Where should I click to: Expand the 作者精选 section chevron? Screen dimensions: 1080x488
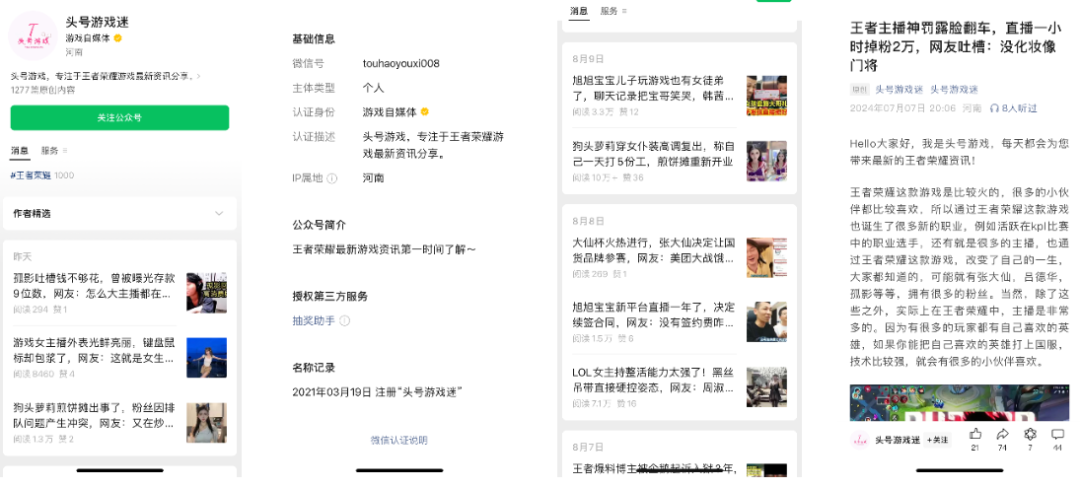[x=219, y=213]
